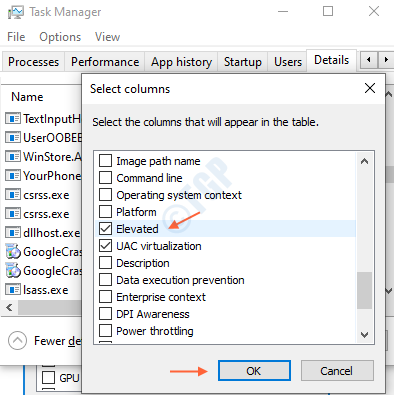Select the first GoogleCrash process icon
This screenshot has width=394, height=395.
[x=13, y=252]
